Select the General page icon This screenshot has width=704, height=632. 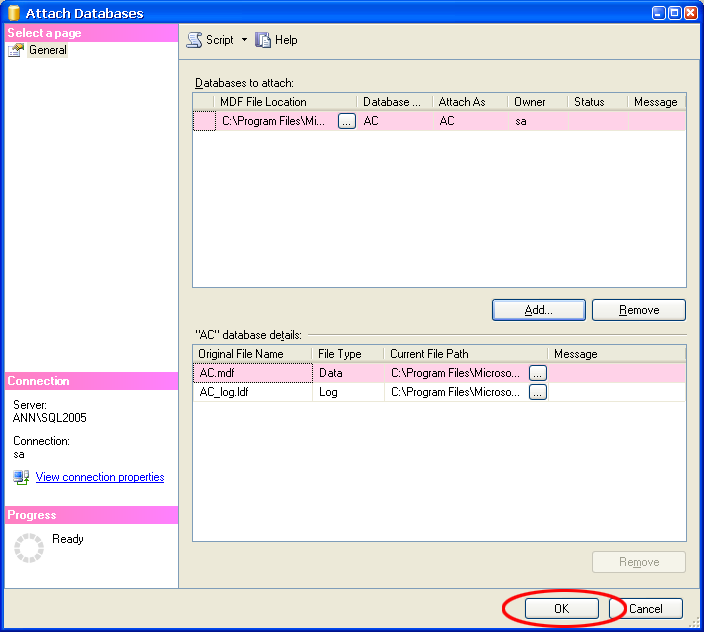(16, 50)
